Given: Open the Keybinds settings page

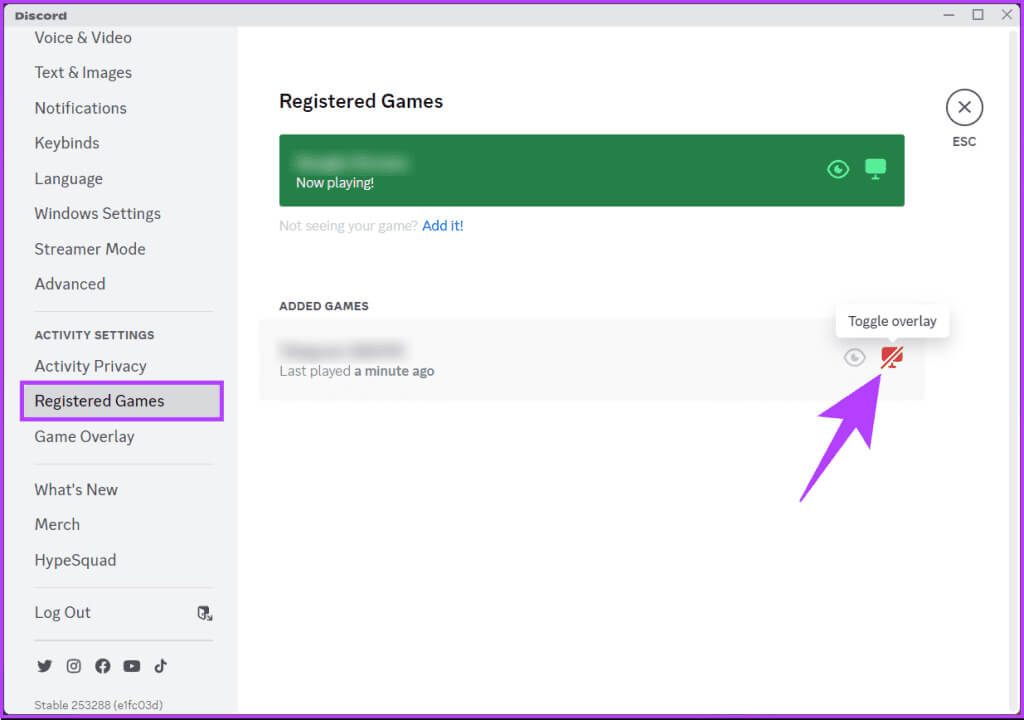Looking at the screenshot, I should click(x=67, y=143).
